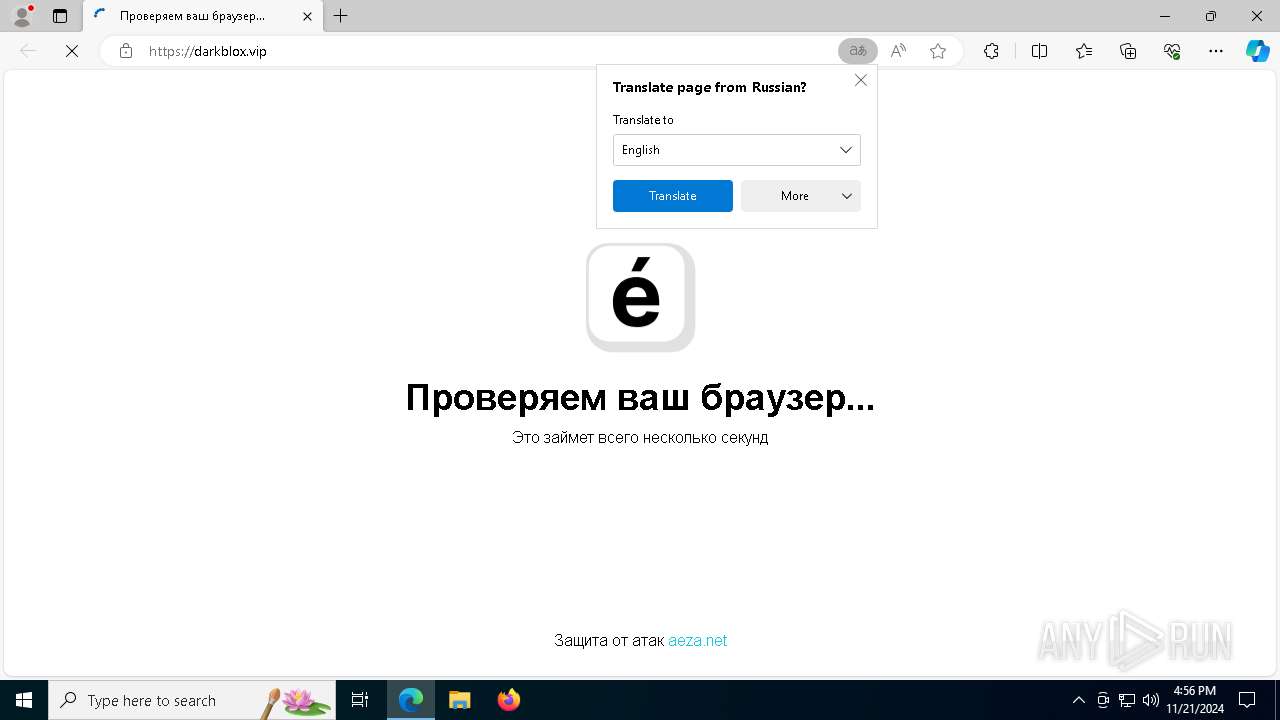The width and height of the screenshot is (1280, 720).
Task: Follow the aeza.net link
Action: (x=698, y=640)
